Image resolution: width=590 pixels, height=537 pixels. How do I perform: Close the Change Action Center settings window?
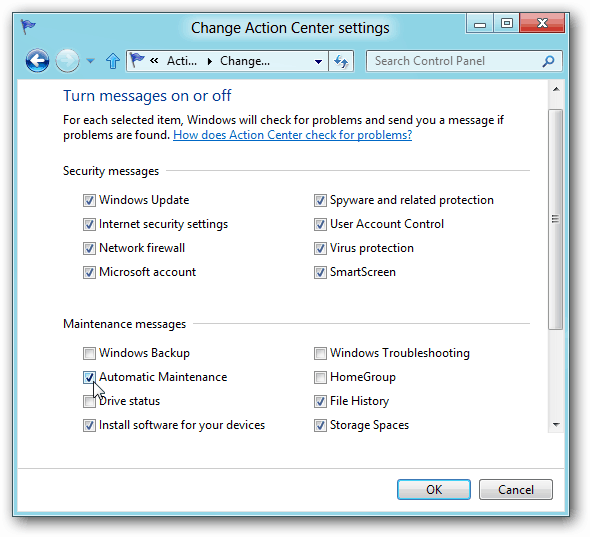(542, 24)
